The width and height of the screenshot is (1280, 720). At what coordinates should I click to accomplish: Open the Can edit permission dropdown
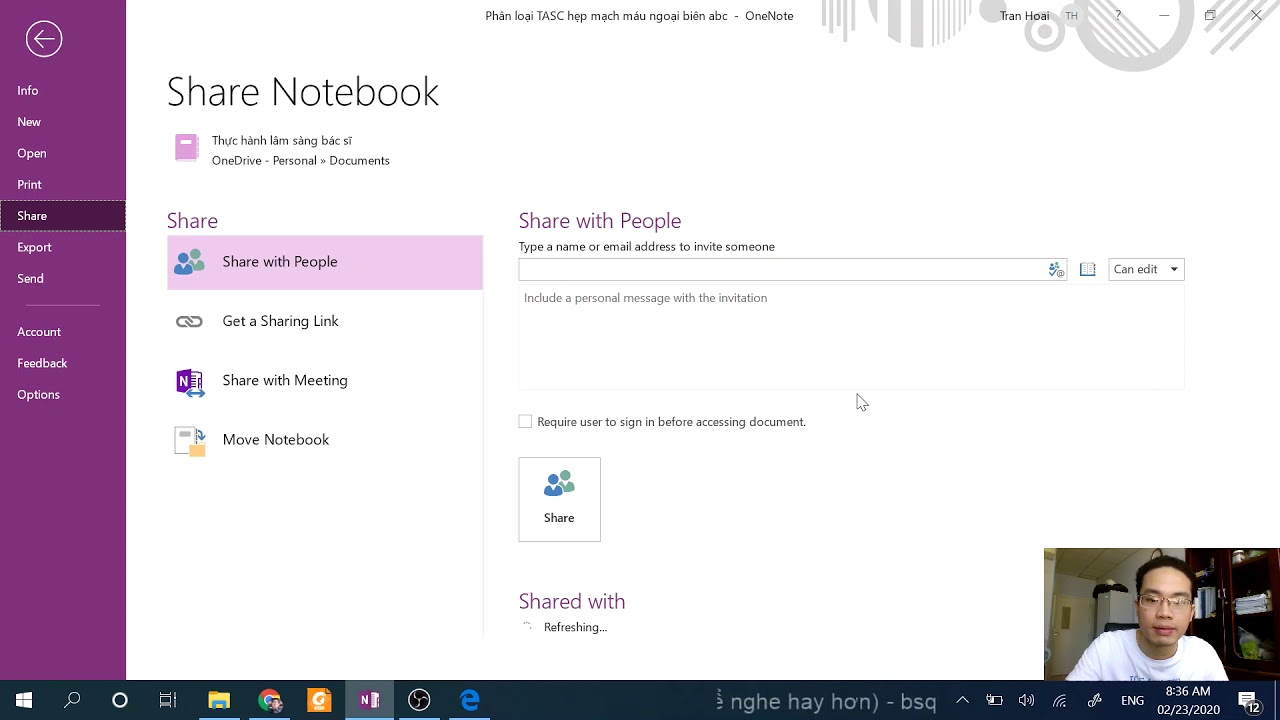(x=1146, y=269)
